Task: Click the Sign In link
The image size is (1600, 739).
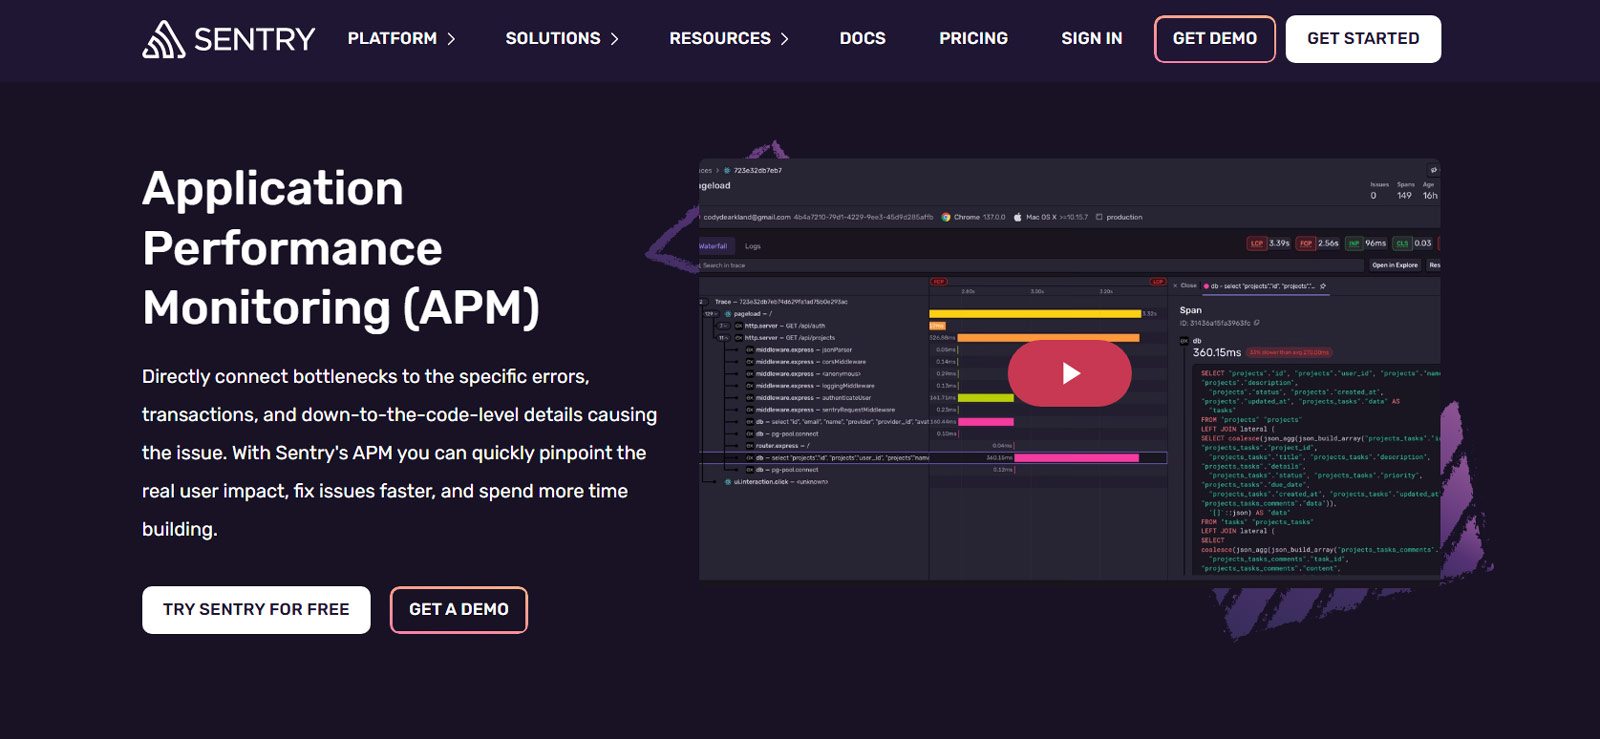Action: pos(1091,39)
